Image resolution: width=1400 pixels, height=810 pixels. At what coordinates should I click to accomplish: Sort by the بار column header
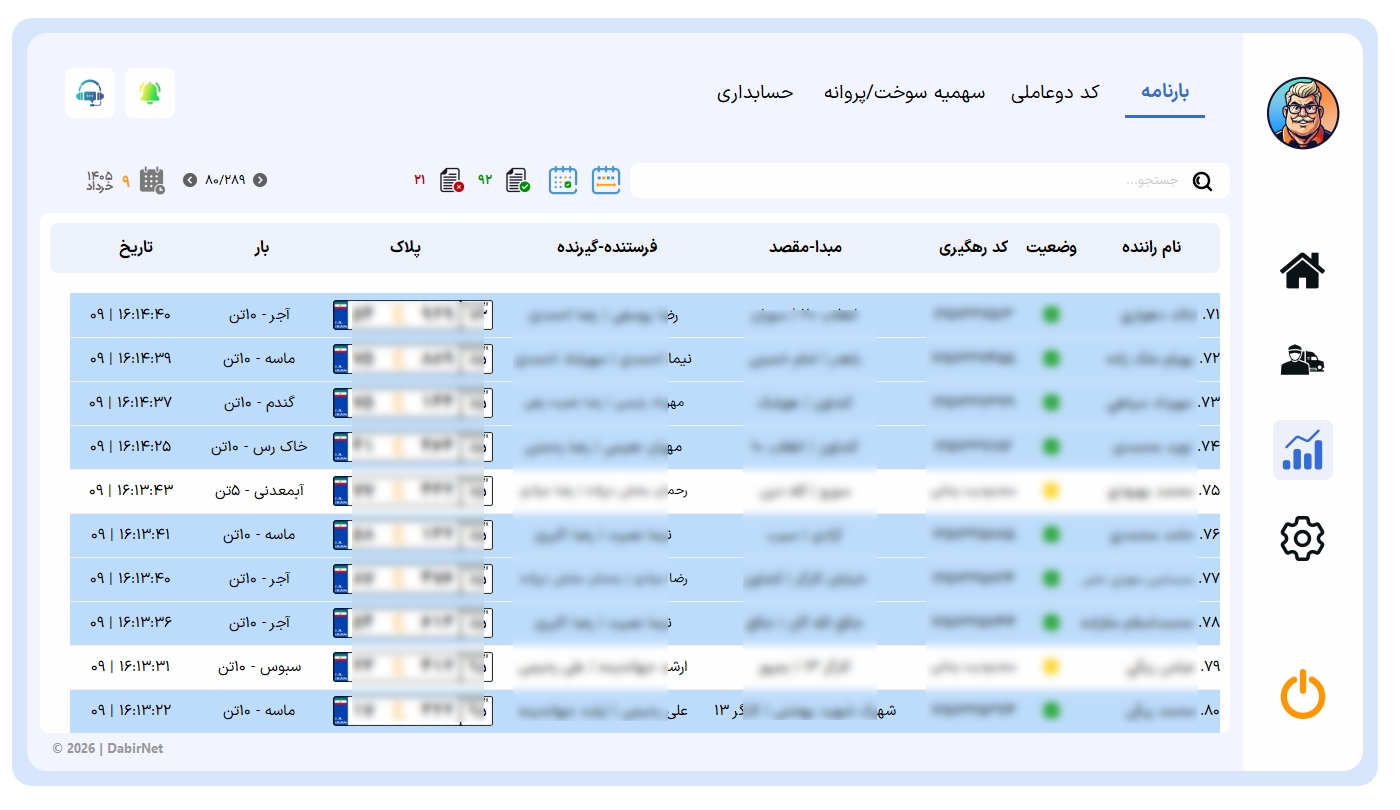(262, 247)
